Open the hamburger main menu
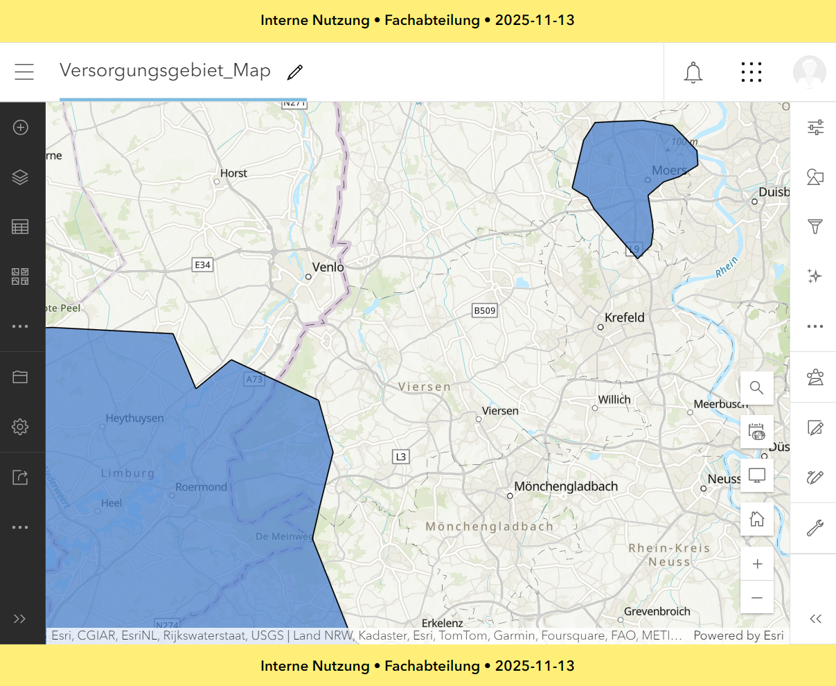 [x=24, y=71]
